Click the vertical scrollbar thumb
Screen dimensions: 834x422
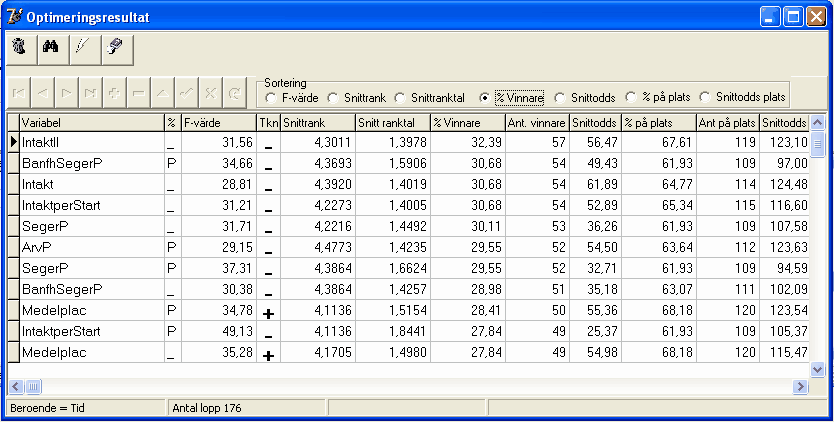pos(818,144)
